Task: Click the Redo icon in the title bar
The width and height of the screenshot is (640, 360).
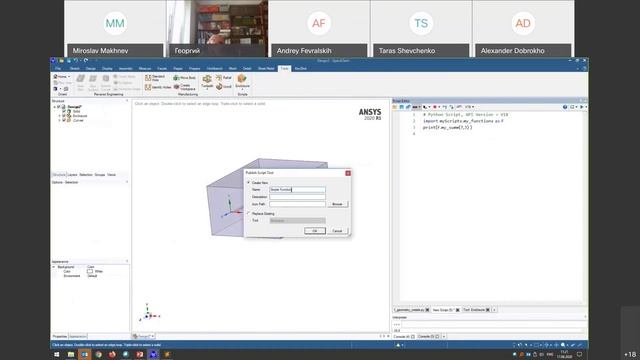Action: pyautogui.click(x=86, y=60)
